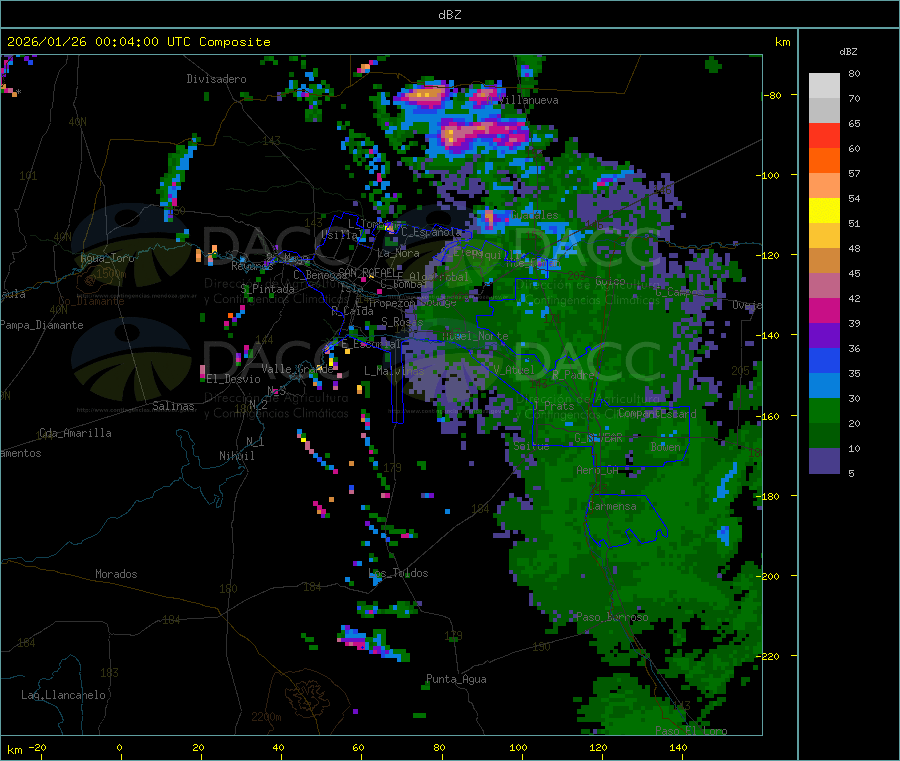The width and height of the screenshot is (900, 761).
Task: Click the timestamp '2026/01/26 00:04:00 UTC Composite'
Action: [138, 42]
